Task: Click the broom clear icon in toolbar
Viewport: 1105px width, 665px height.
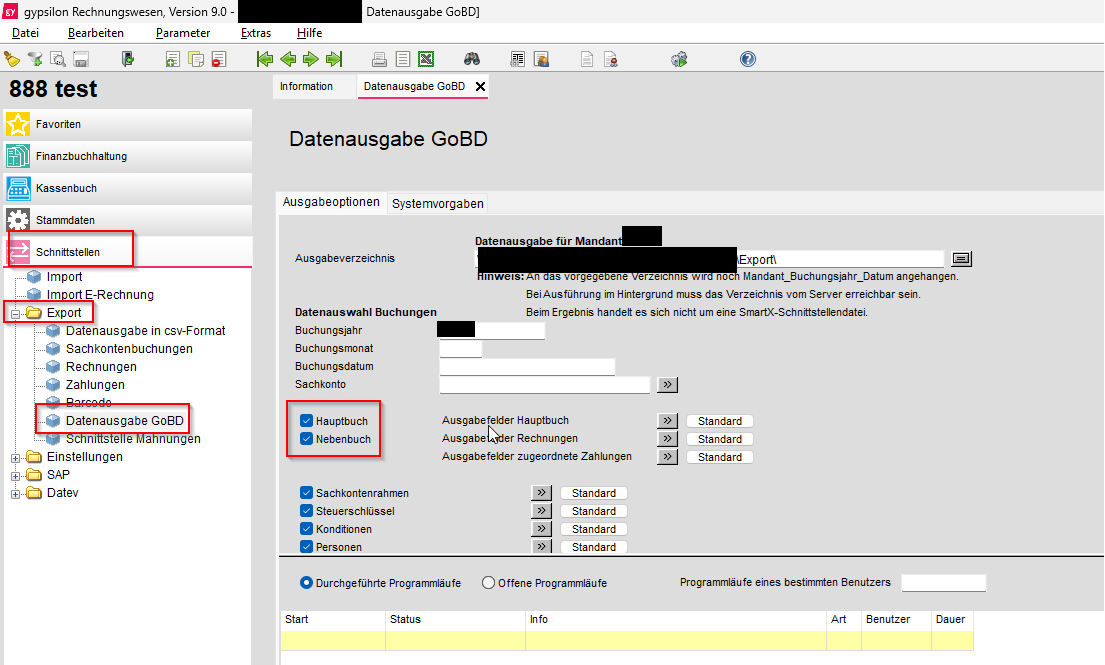Action: pyautogui.click(x=12, y=59)
